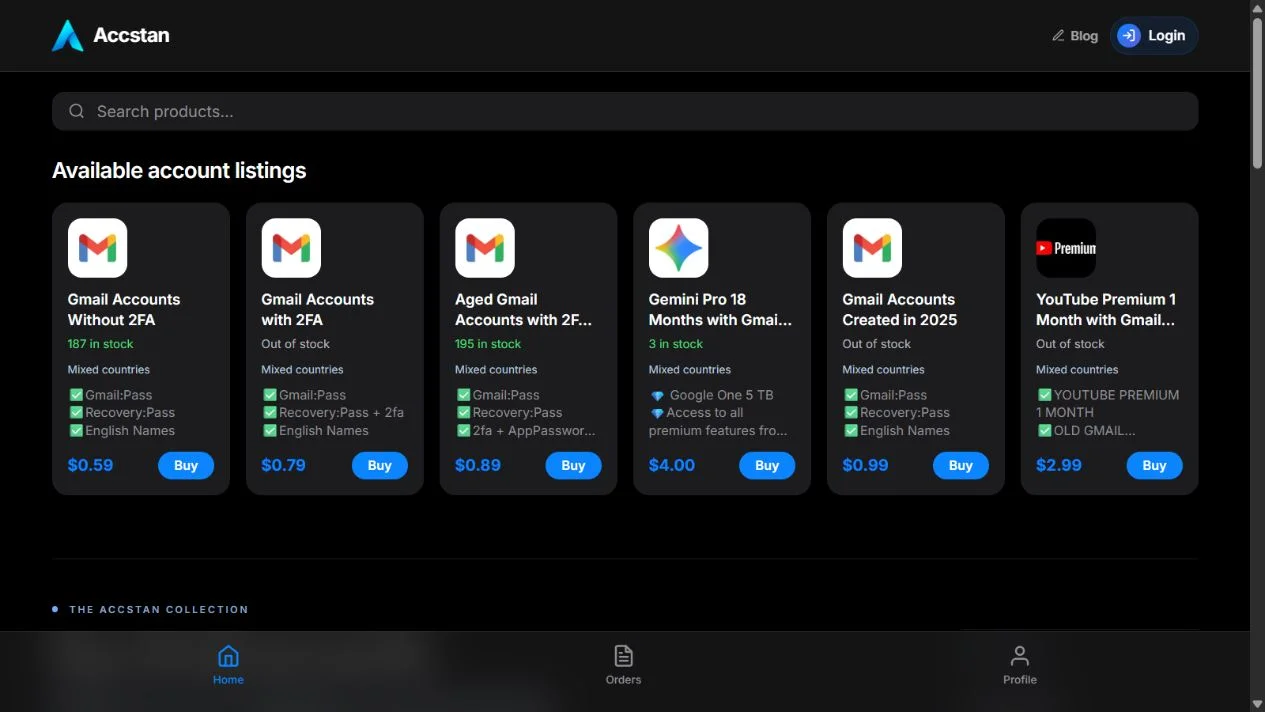Click the Gemini star icon

coord(679,248)
